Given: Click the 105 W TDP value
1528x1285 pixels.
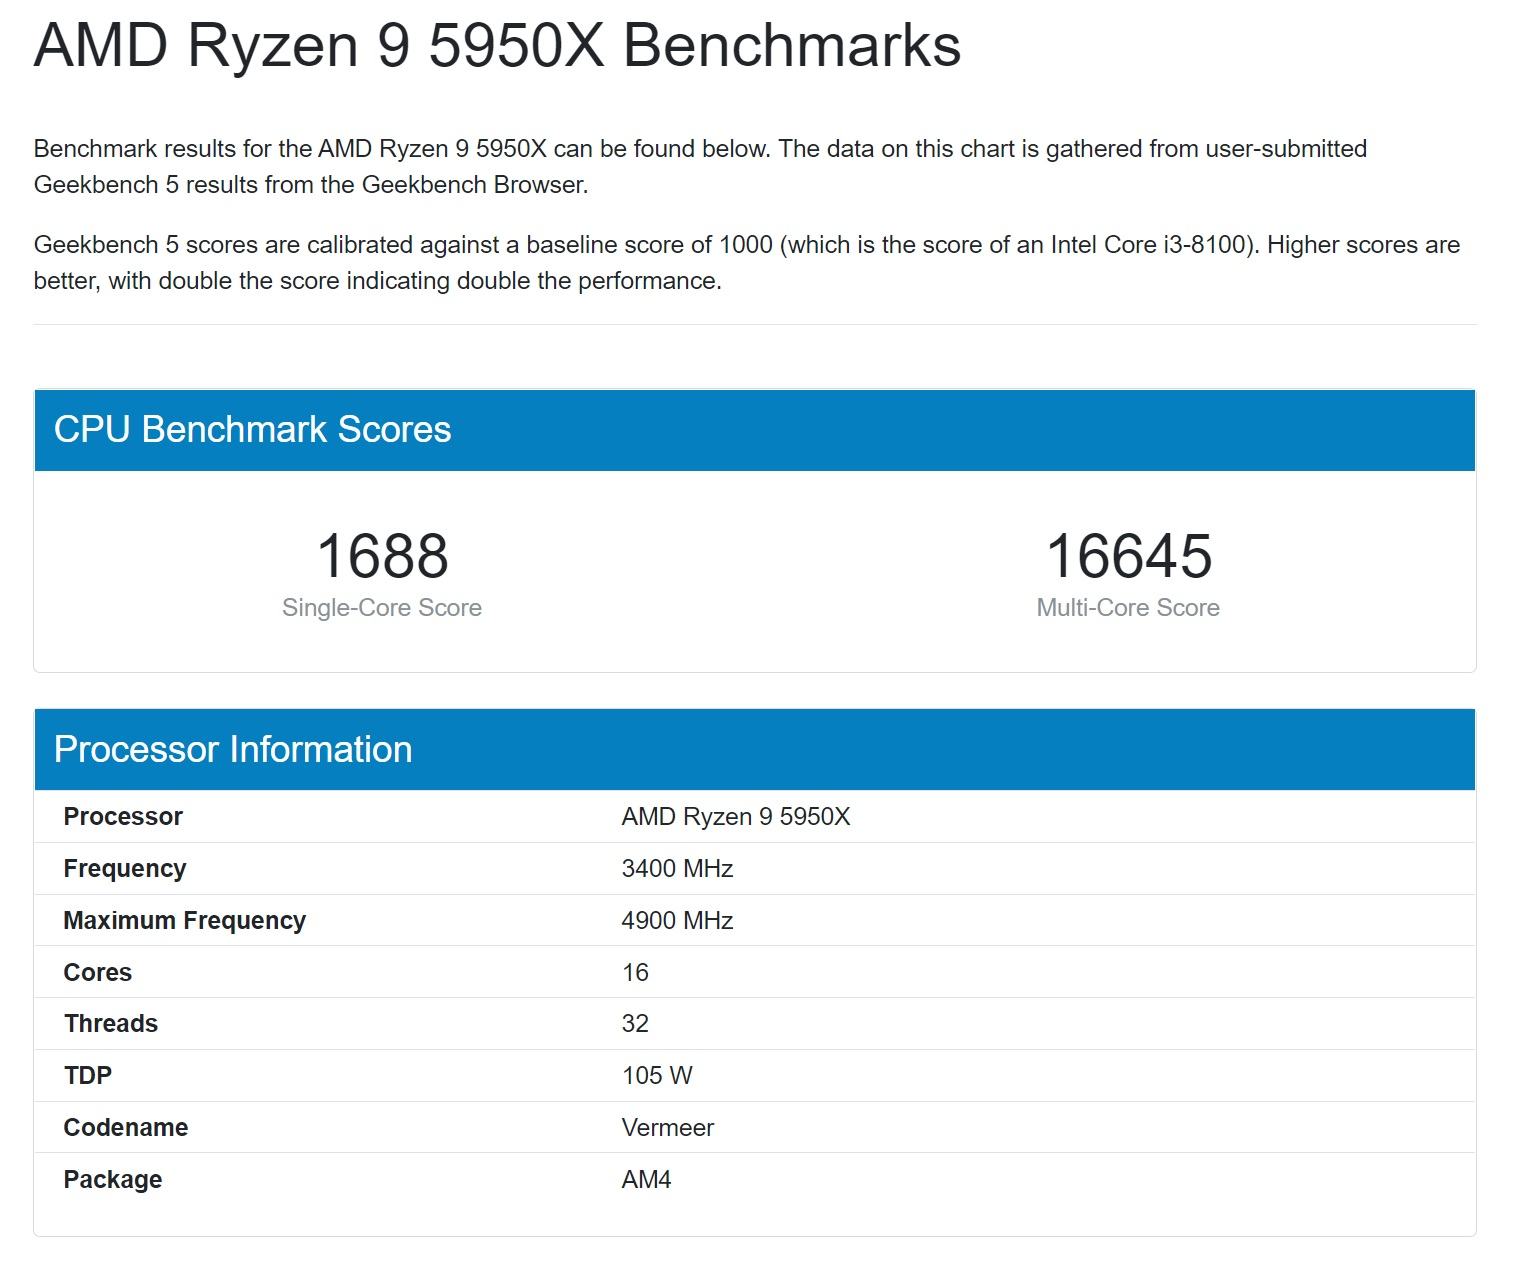Looking at the screenshot, I should pos(657,1076).
